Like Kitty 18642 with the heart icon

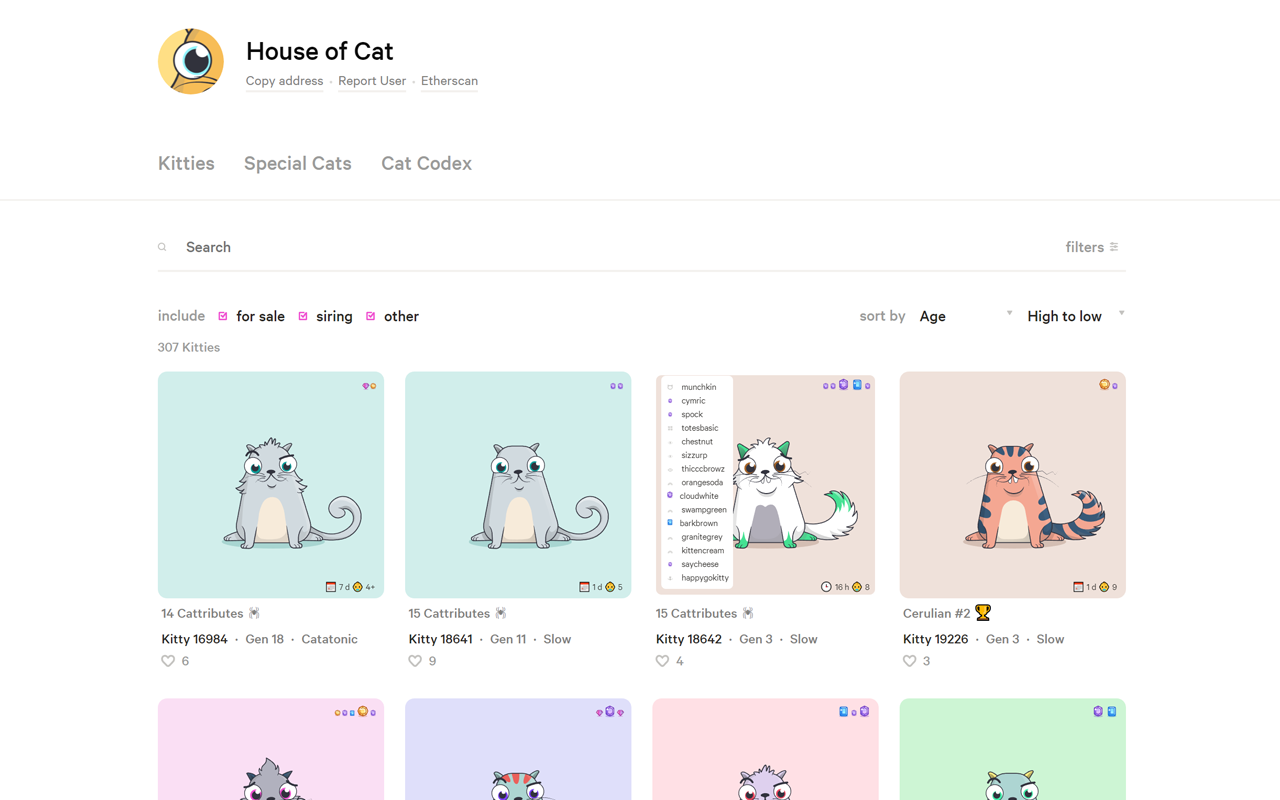[x=662, y=661]
